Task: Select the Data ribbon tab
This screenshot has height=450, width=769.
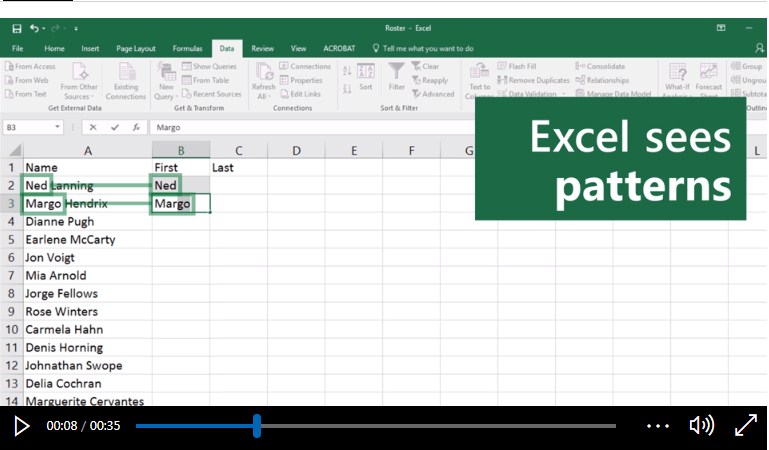Action: pyautogui.click(x=227, y=49)
